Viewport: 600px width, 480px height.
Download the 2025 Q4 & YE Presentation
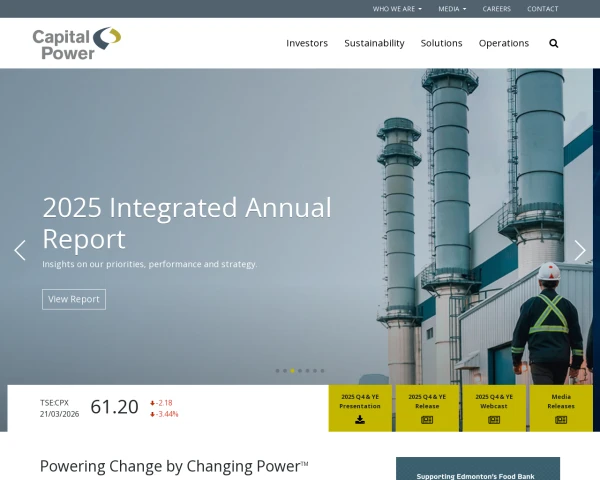[360, 408]
